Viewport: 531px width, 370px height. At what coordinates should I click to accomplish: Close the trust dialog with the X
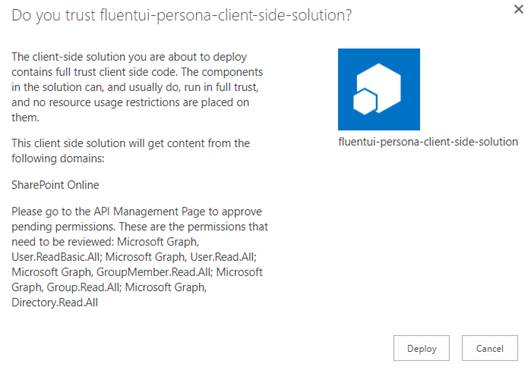(x=518, y=9)
